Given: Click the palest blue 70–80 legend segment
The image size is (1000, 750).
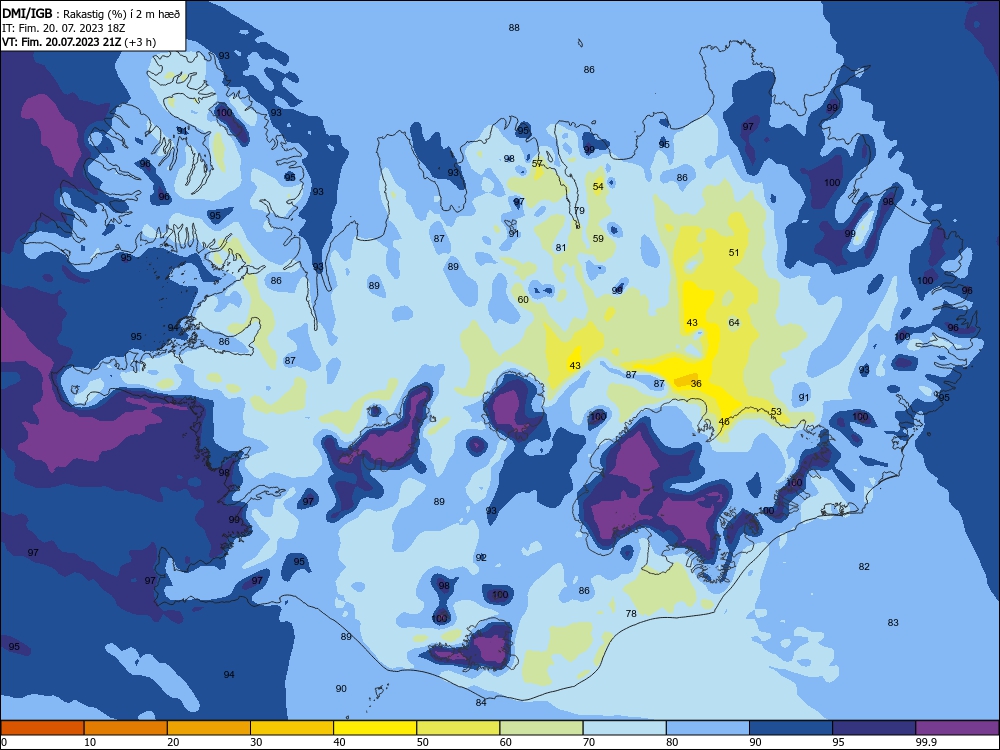Looking at the screenshot, I should coord(624,728).
